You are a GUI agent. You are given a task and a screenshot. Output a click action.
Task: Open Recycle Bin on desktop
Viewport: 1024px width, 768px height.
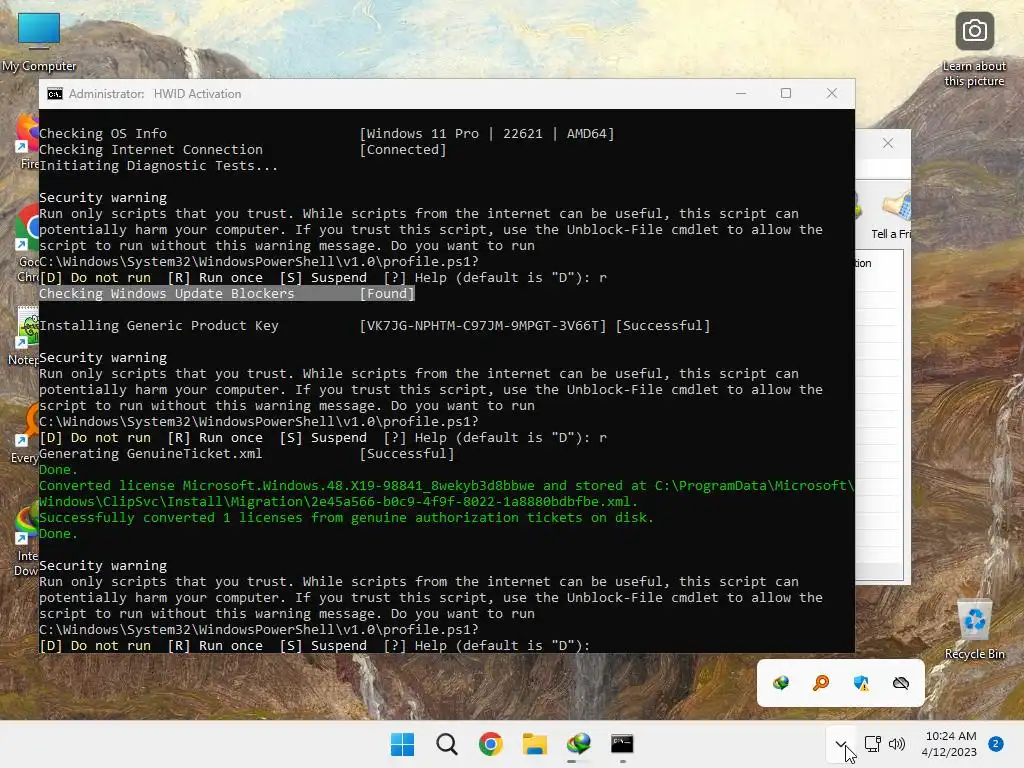pos(974,630)
